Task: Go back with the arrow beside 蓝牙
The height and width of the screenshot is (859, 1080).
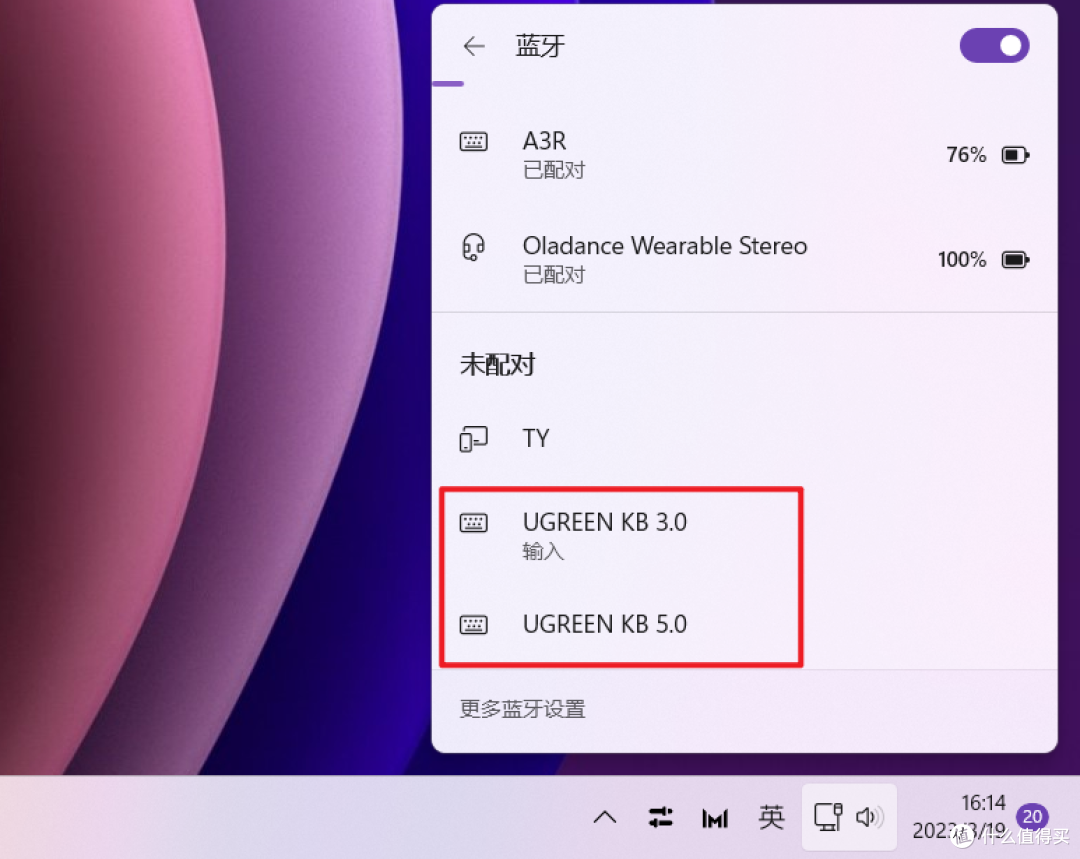Action: (474, 46)
